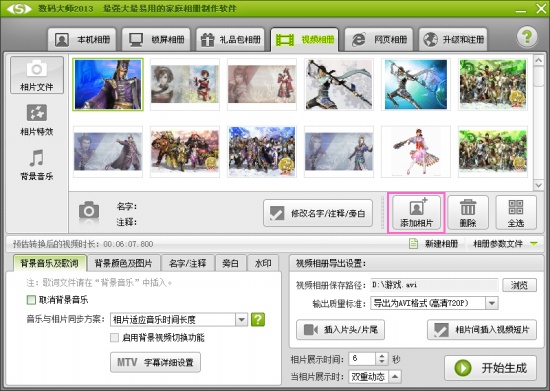Select the pink dress girl thumbnail
The height and width of the screenshot is (391, 550).
pos(416,152)
